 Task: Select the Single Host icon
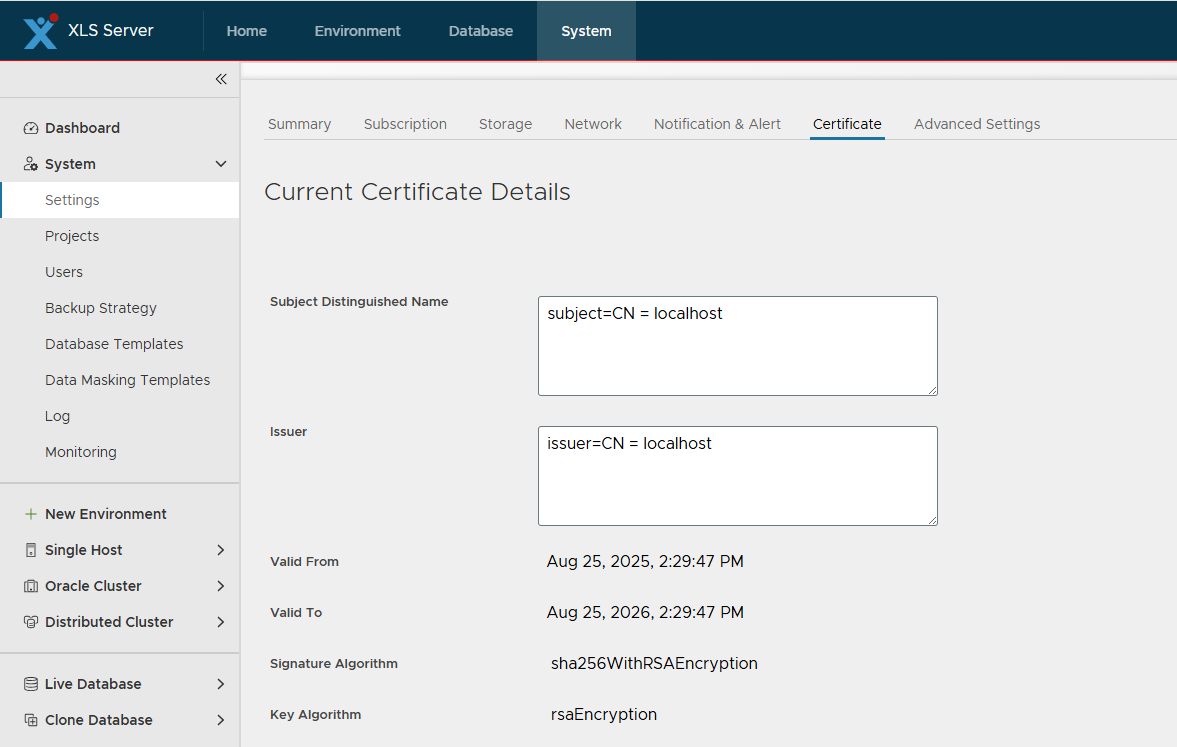[29, 549]
